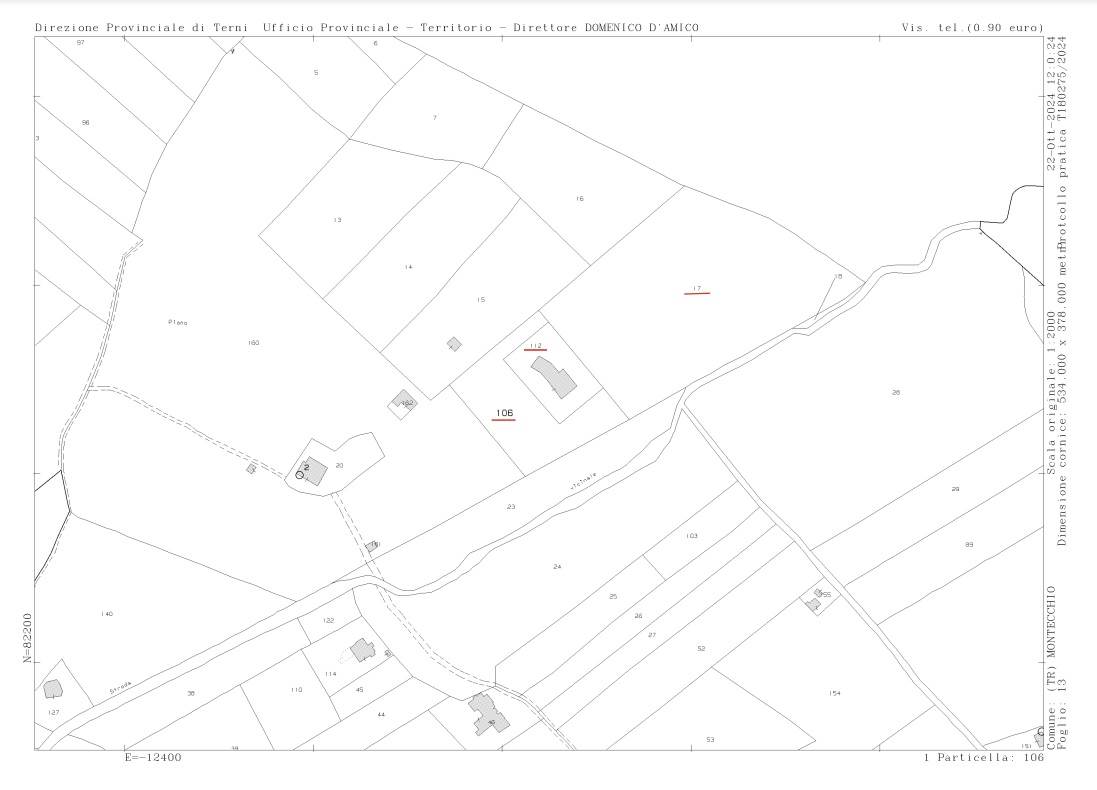Click the 'E=-12400' coordinate label

[x=153, y=758]
